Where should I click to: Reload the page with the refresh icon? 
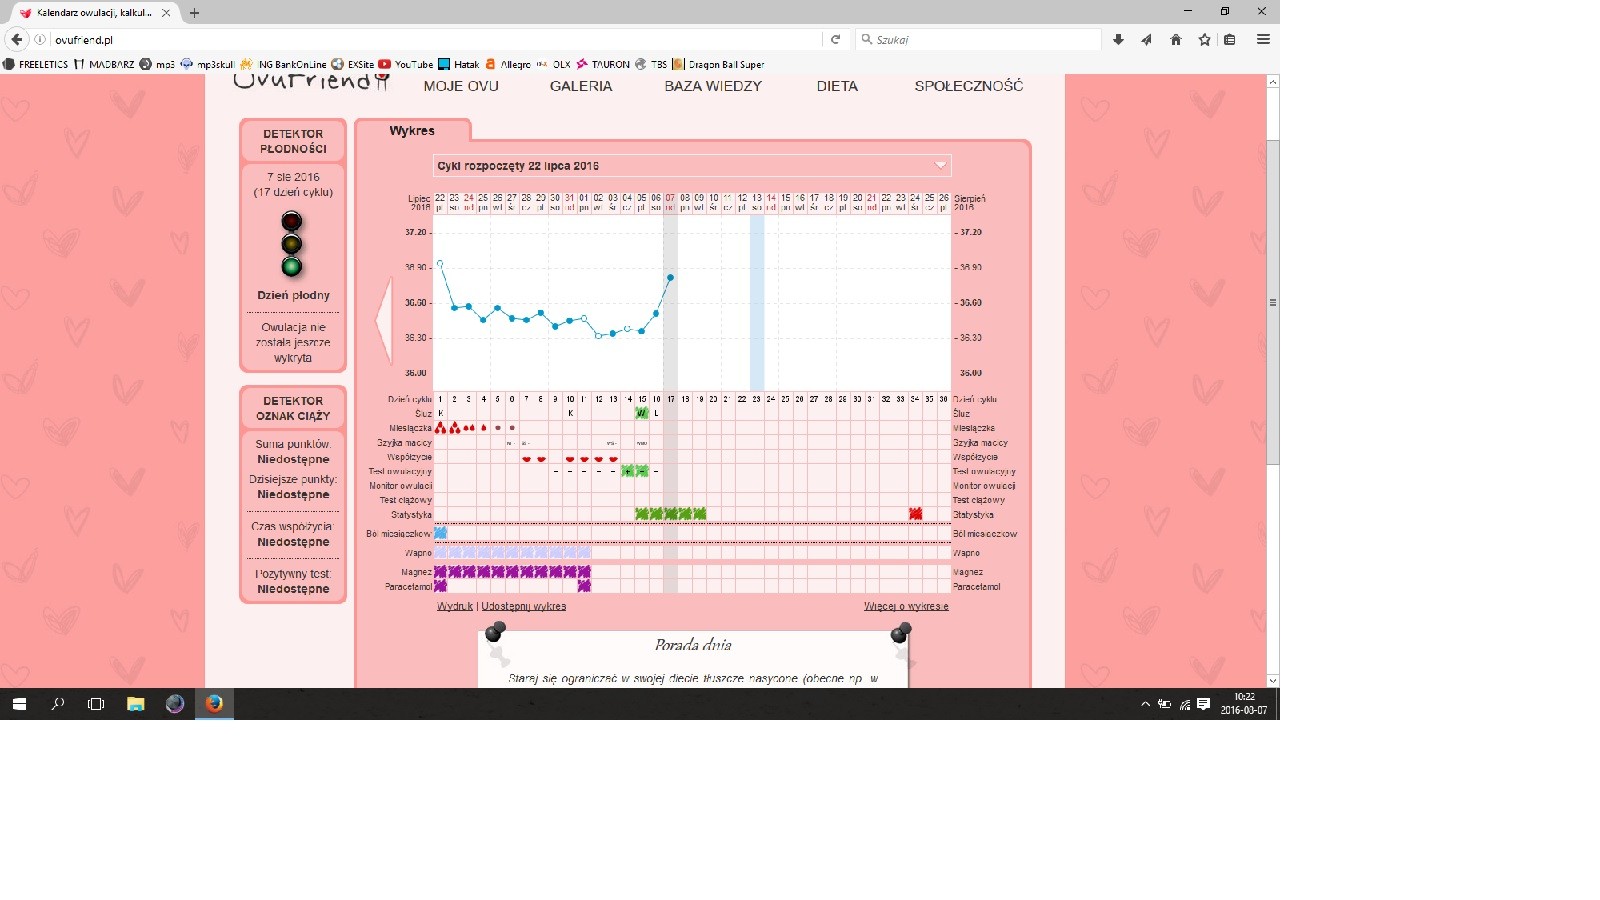pyautogui.click(x=835, y=39)
